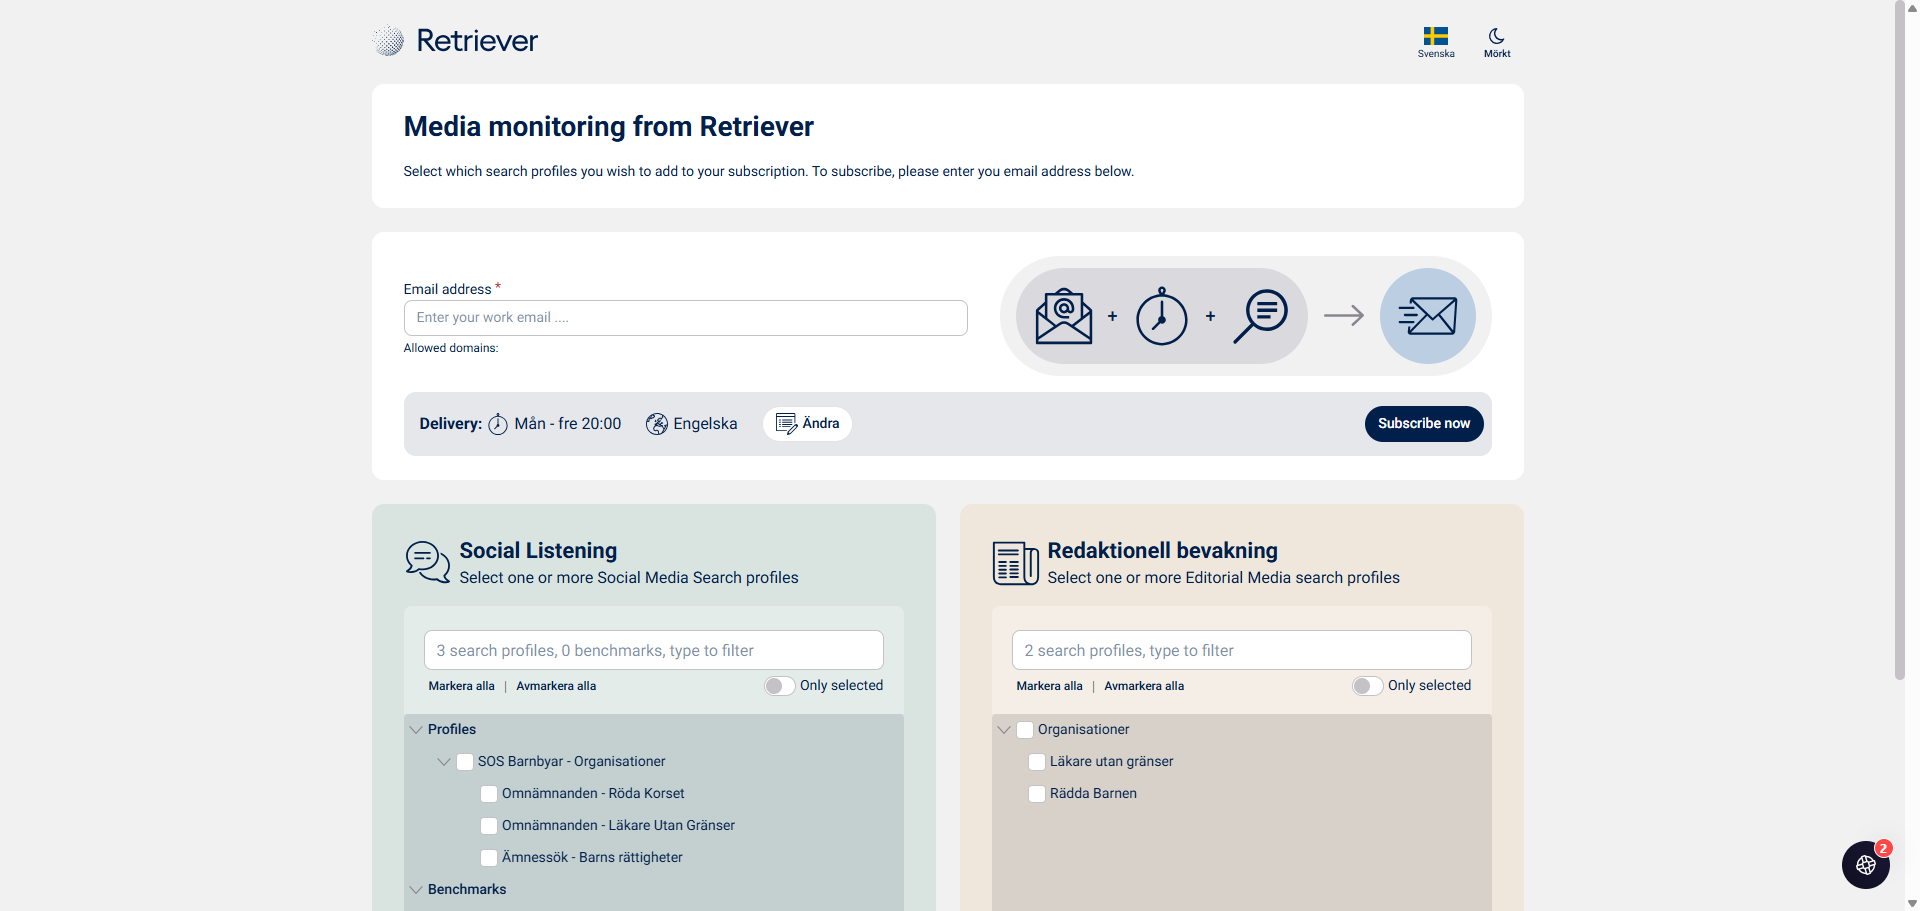The height and width of the screenshot is (911, 1920).
Task: Focus the Social Listening profile filter field
Action: pos(654,650)
